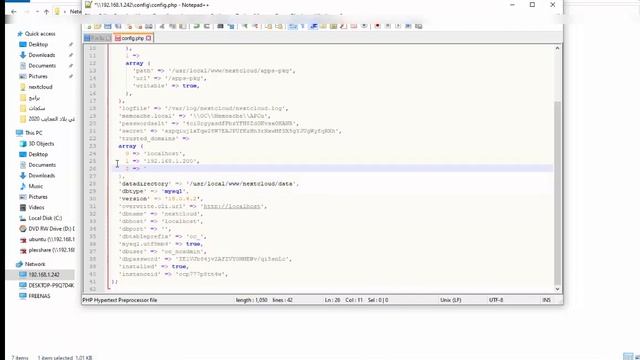This screenshot has height=360, width=640.
Task: Click the Redo toolbar icon
Action: click(x=207, y=26)
